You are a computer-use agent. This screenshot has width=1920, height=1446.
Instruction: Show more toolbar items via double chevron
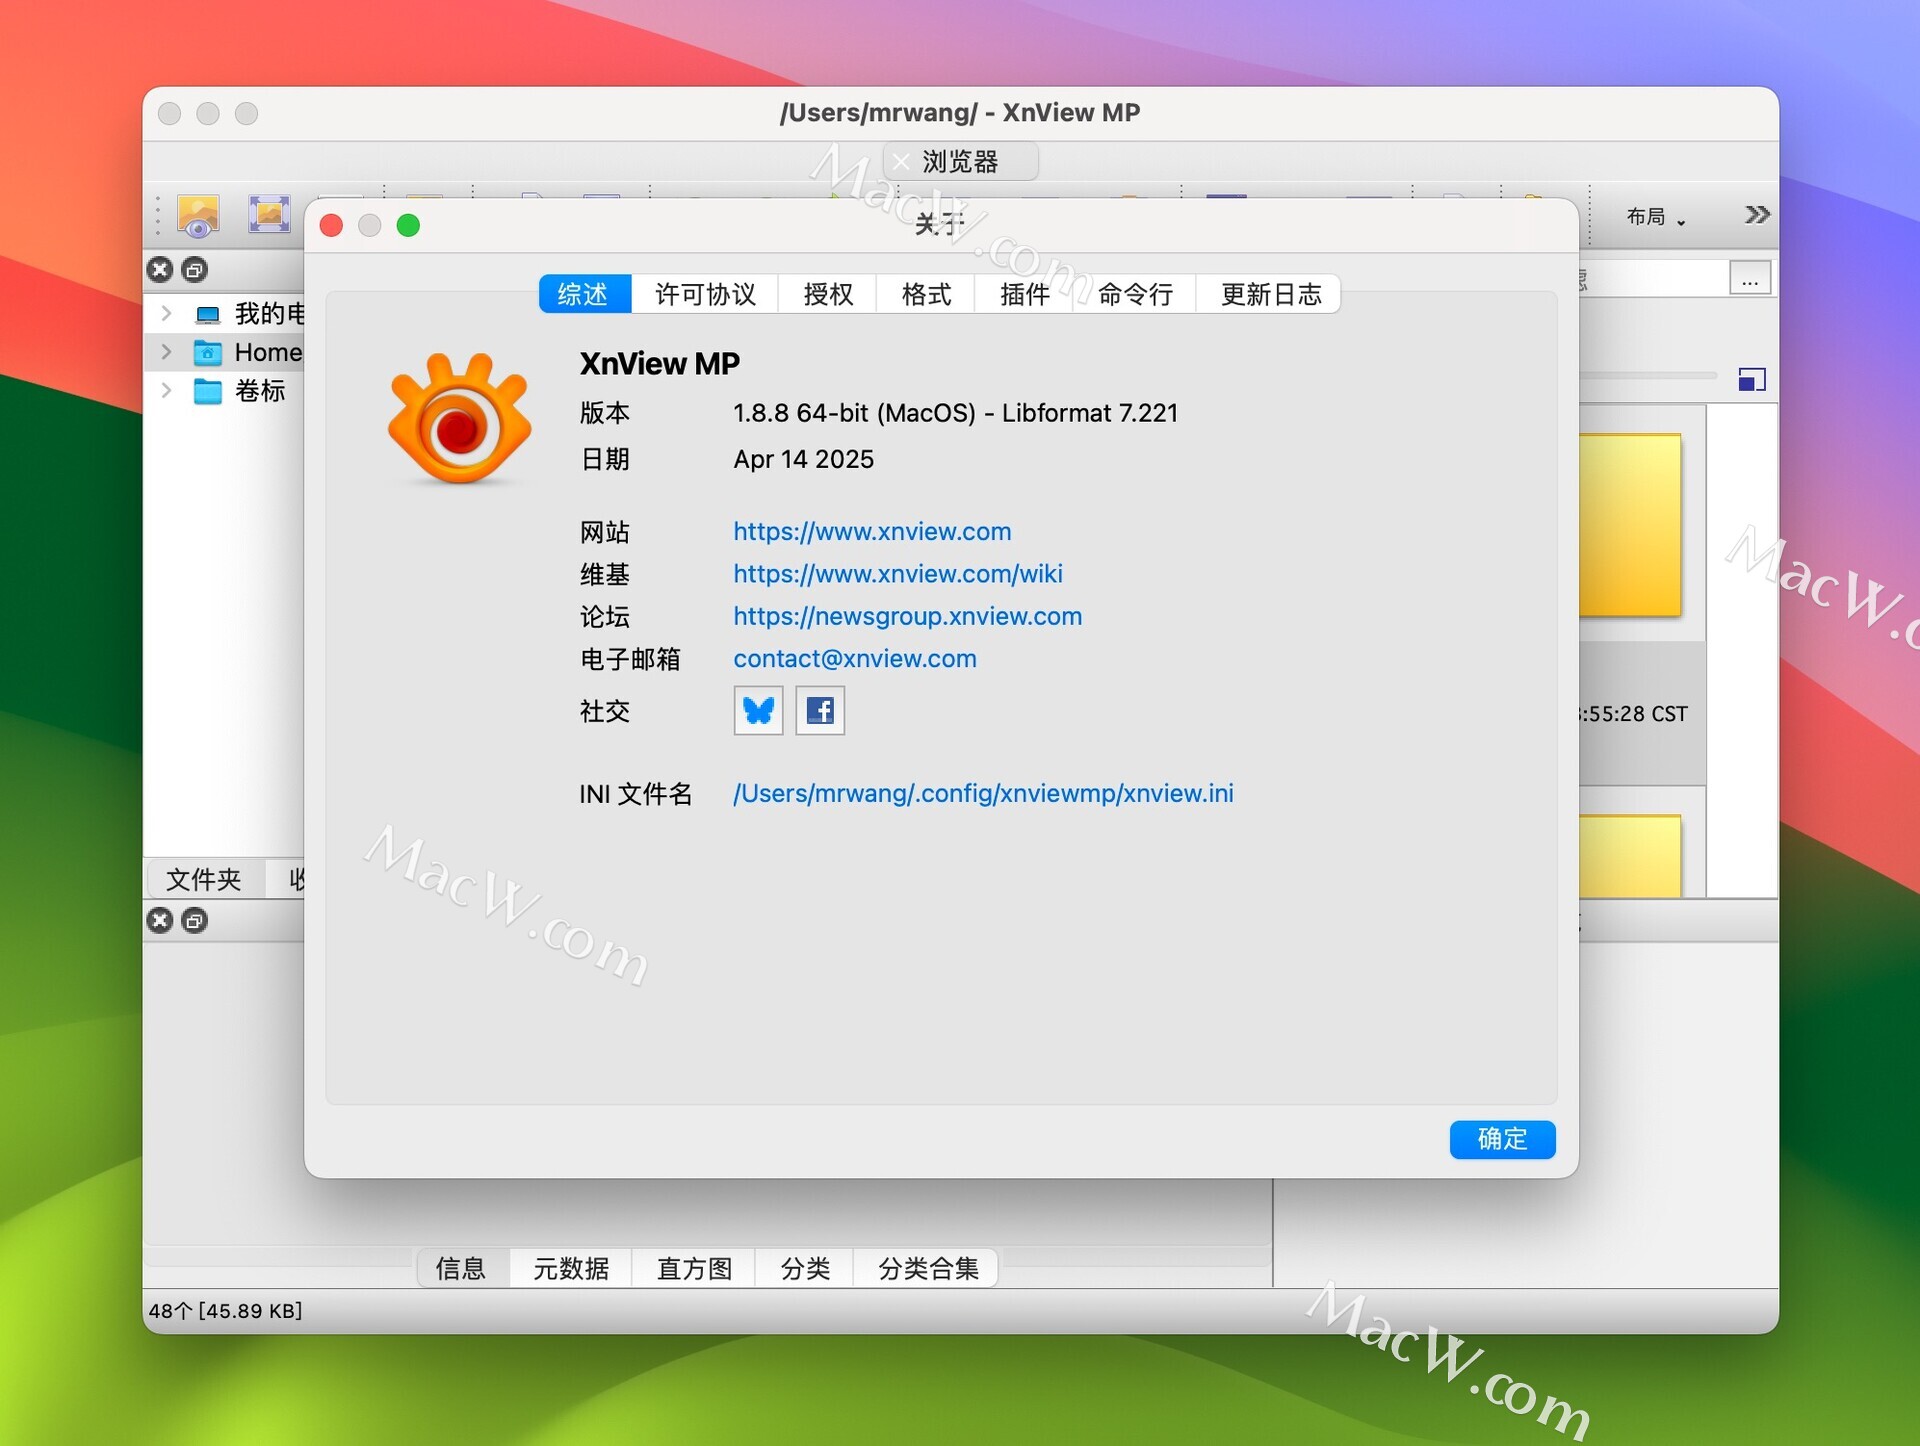1756,215
